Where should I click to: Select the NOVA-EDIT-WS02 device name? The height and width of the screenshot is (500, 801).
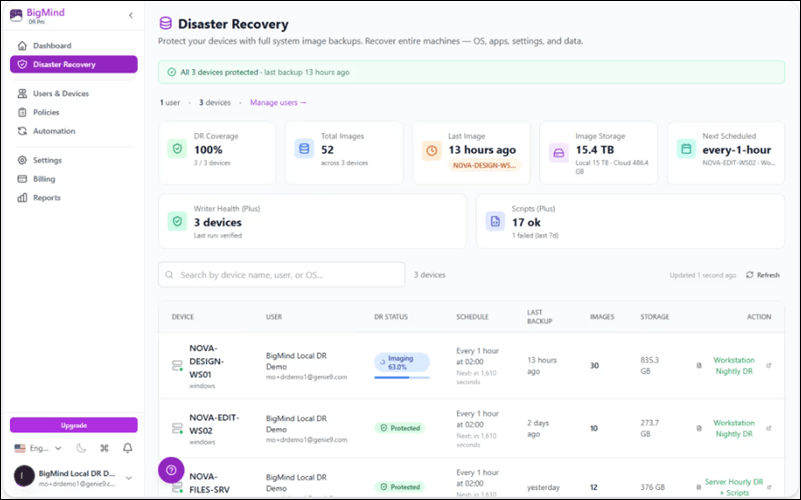(x=214, y=424)
